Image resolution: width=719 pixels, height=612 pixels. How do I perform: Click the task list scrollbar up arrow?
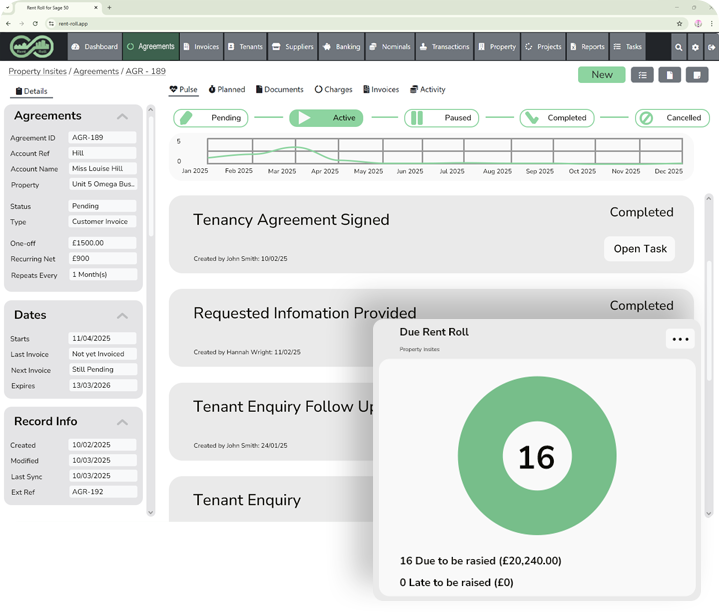[x=708, y=198]
